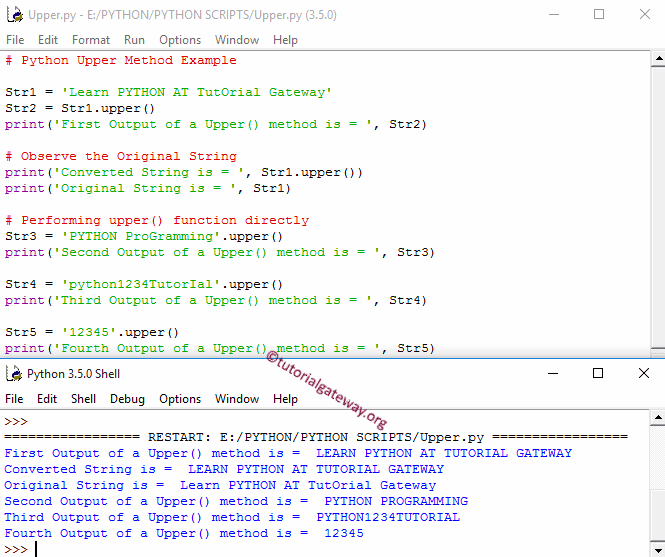
Task: Open File menu in Python Shell window
Action: [x=14, y=399]
